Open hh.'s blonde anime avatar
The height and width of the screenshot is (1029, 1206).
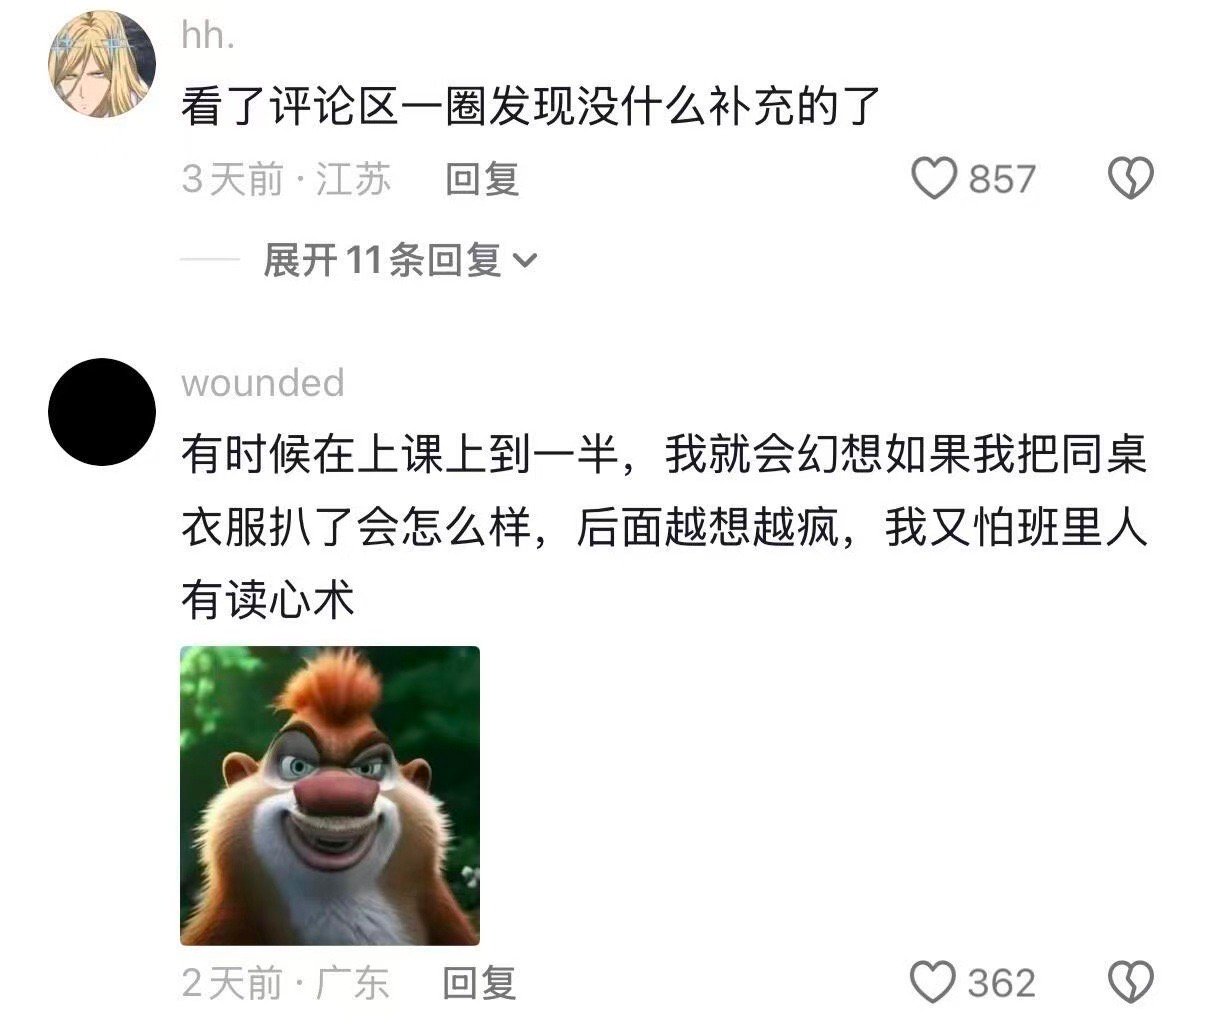102,64
